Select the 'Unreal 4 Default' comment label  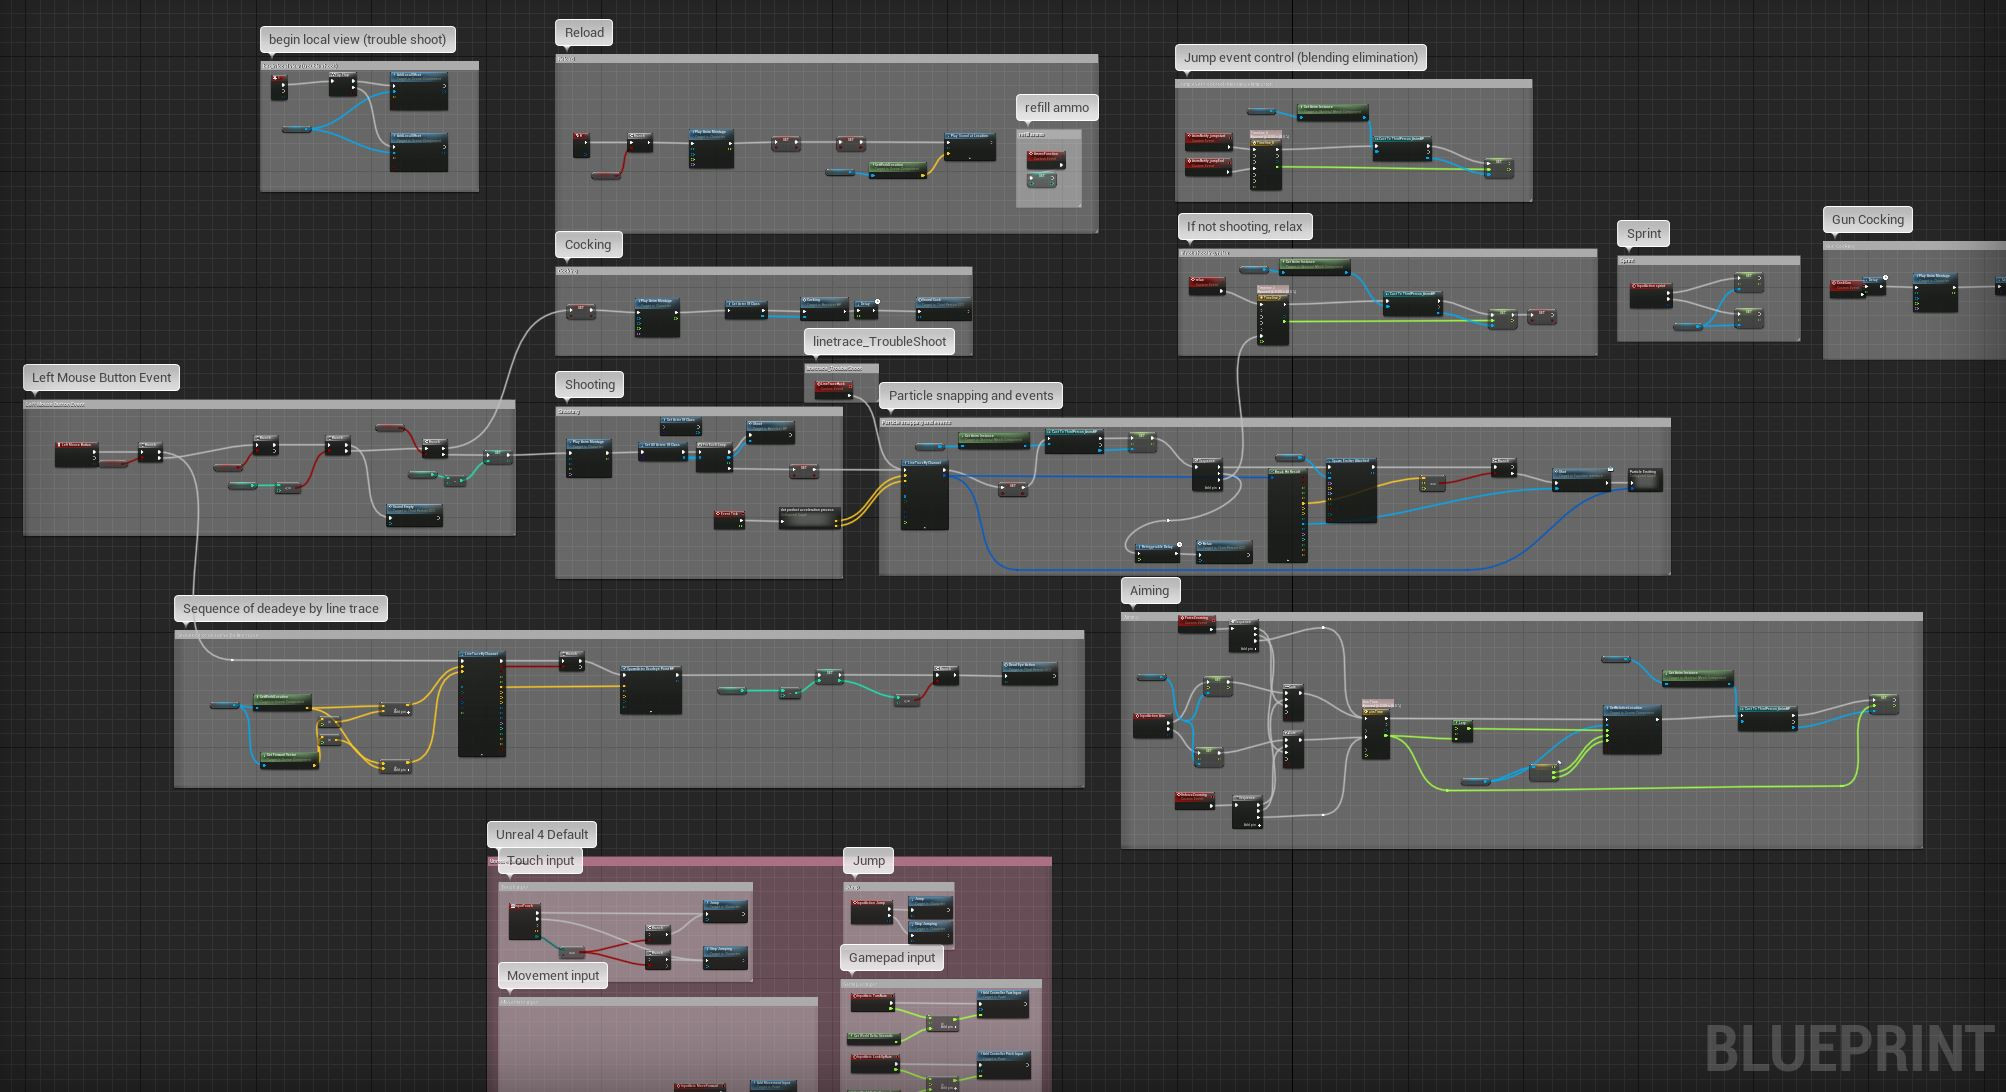542,834
